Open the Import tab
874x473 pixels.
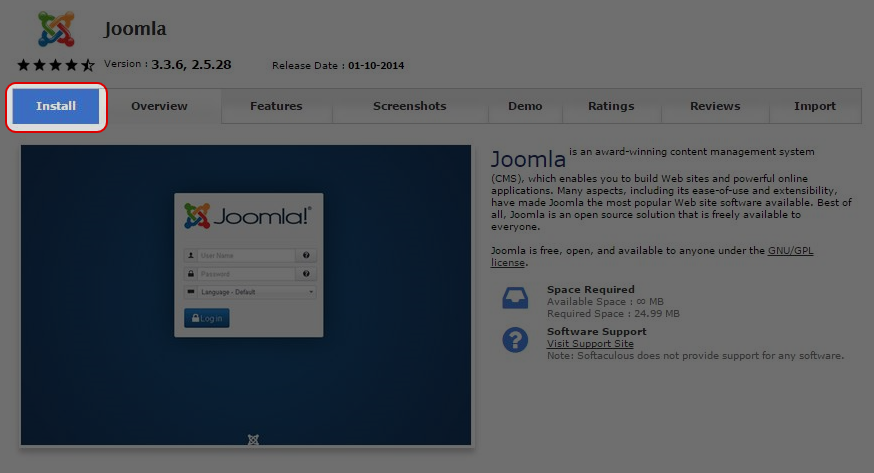pos(815,106)
